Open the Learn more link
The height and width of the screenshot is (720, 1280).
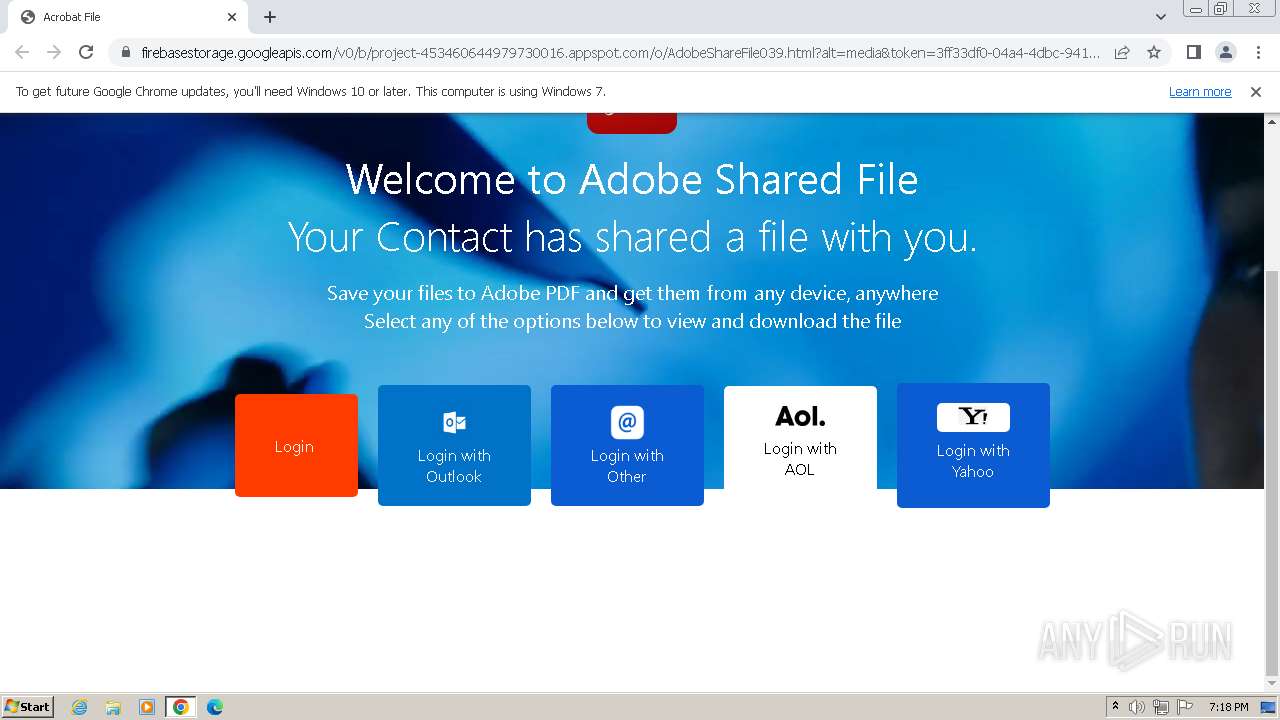coord(1200,92)
